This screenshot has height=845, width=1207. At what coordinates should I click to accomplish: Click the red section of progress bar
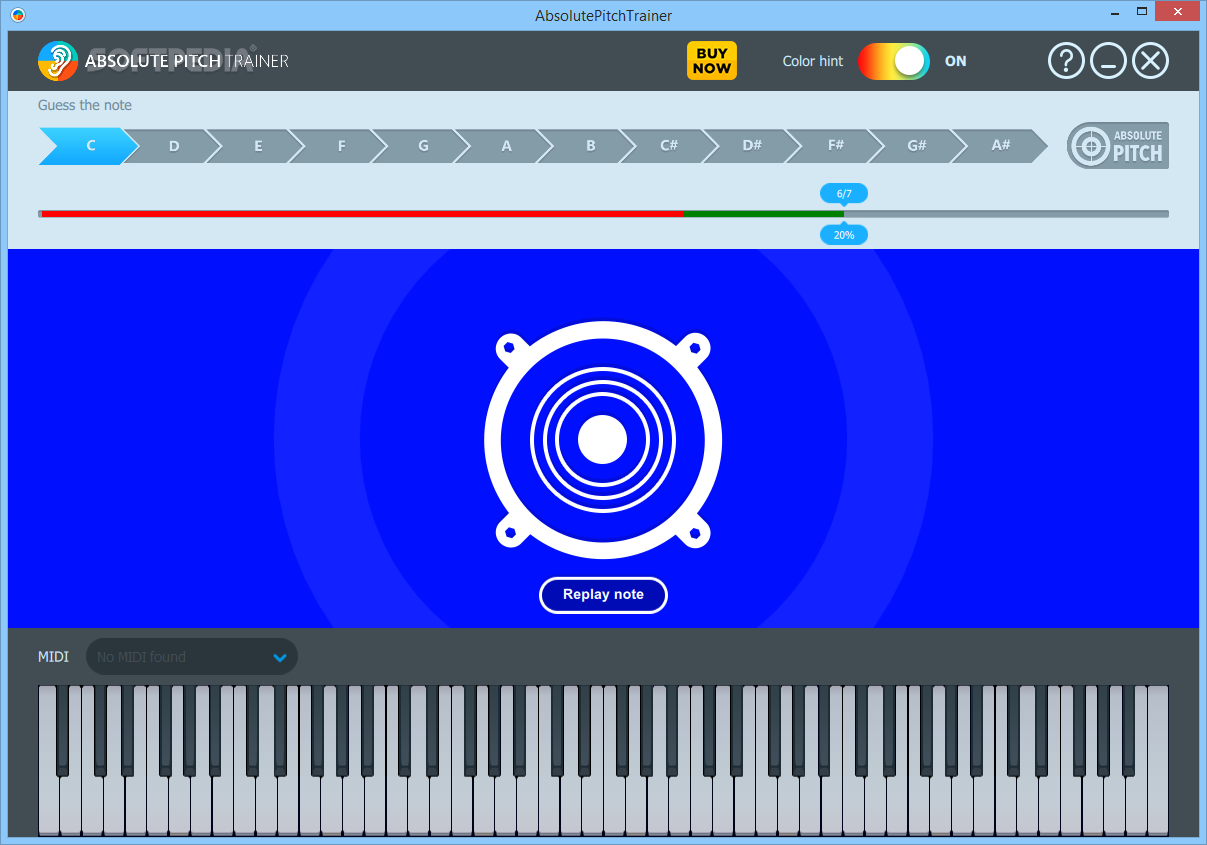click(362, 214)
